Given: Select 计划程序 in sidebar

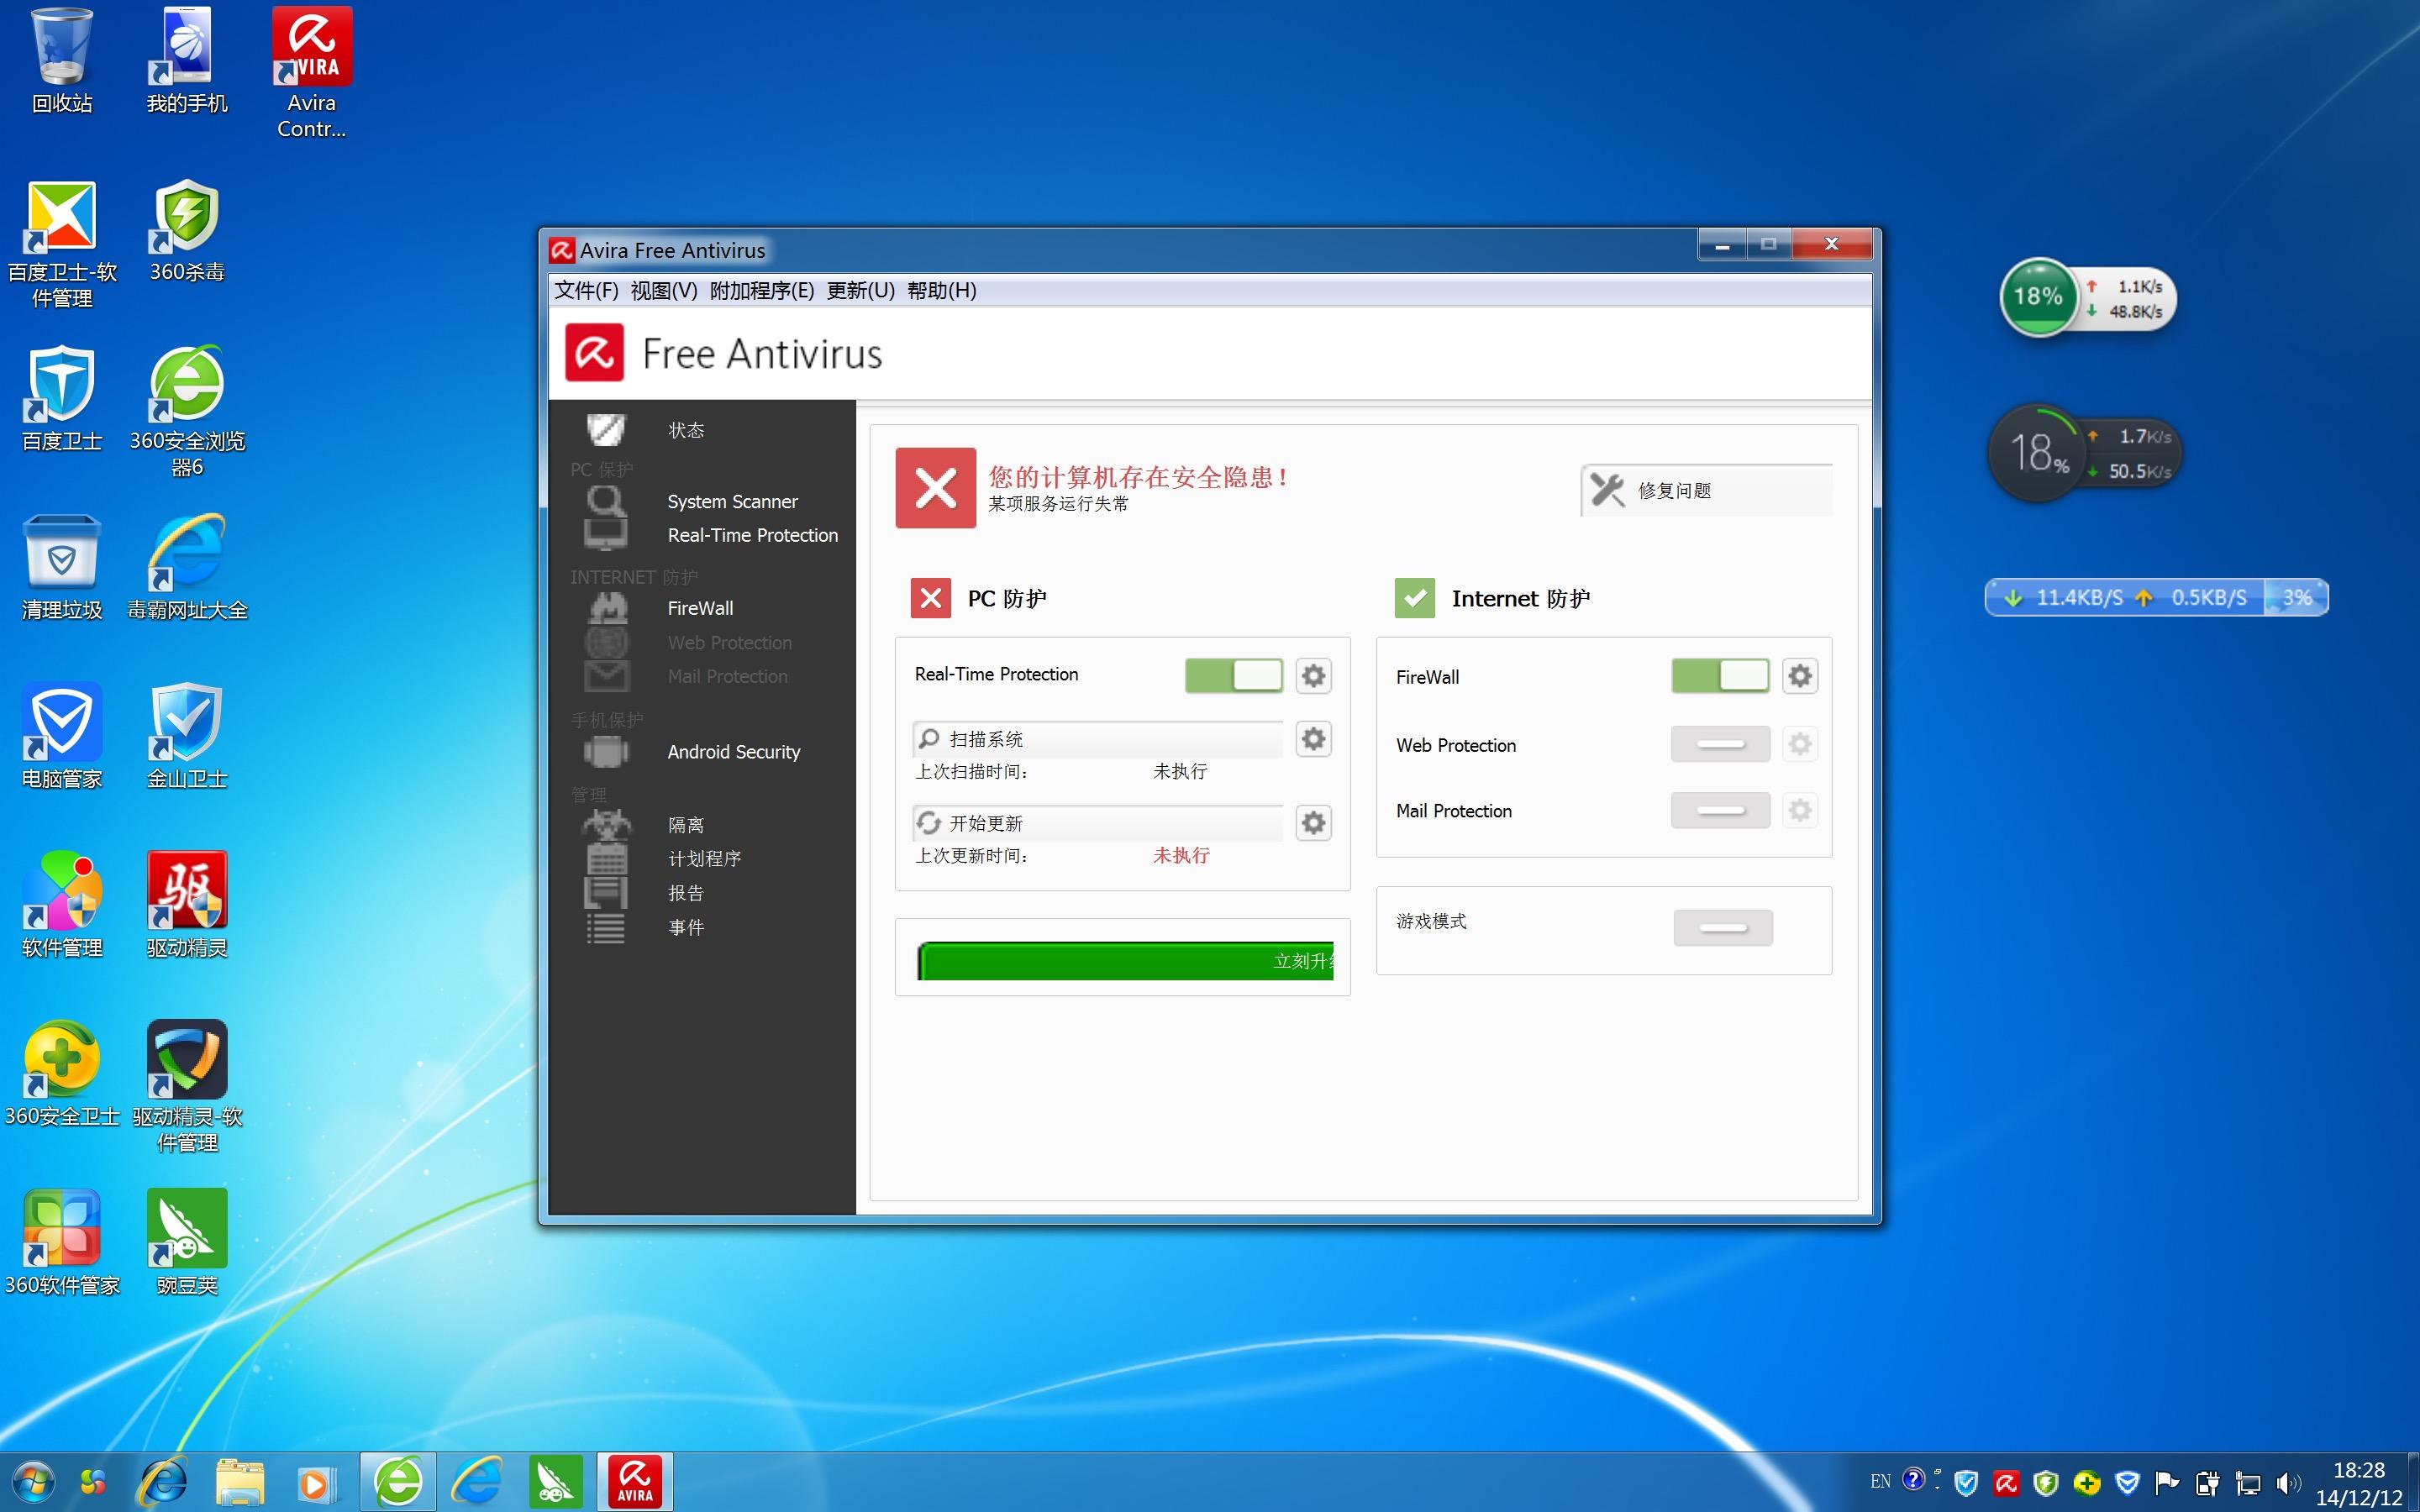Looking at the screenshot, I should [x=705, y=859].
